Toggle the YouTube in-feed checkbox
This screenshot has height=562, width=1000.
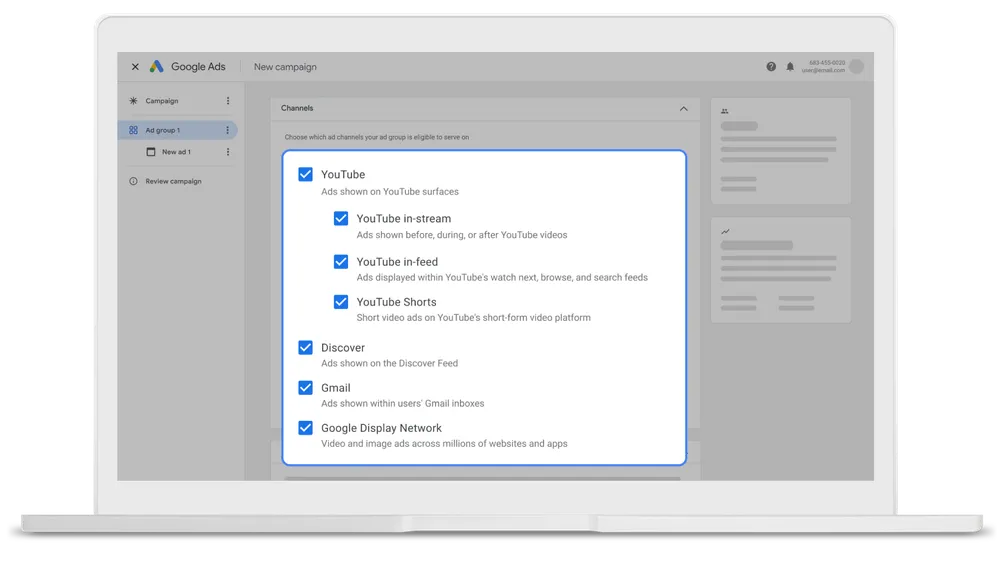tap(341, 262)
